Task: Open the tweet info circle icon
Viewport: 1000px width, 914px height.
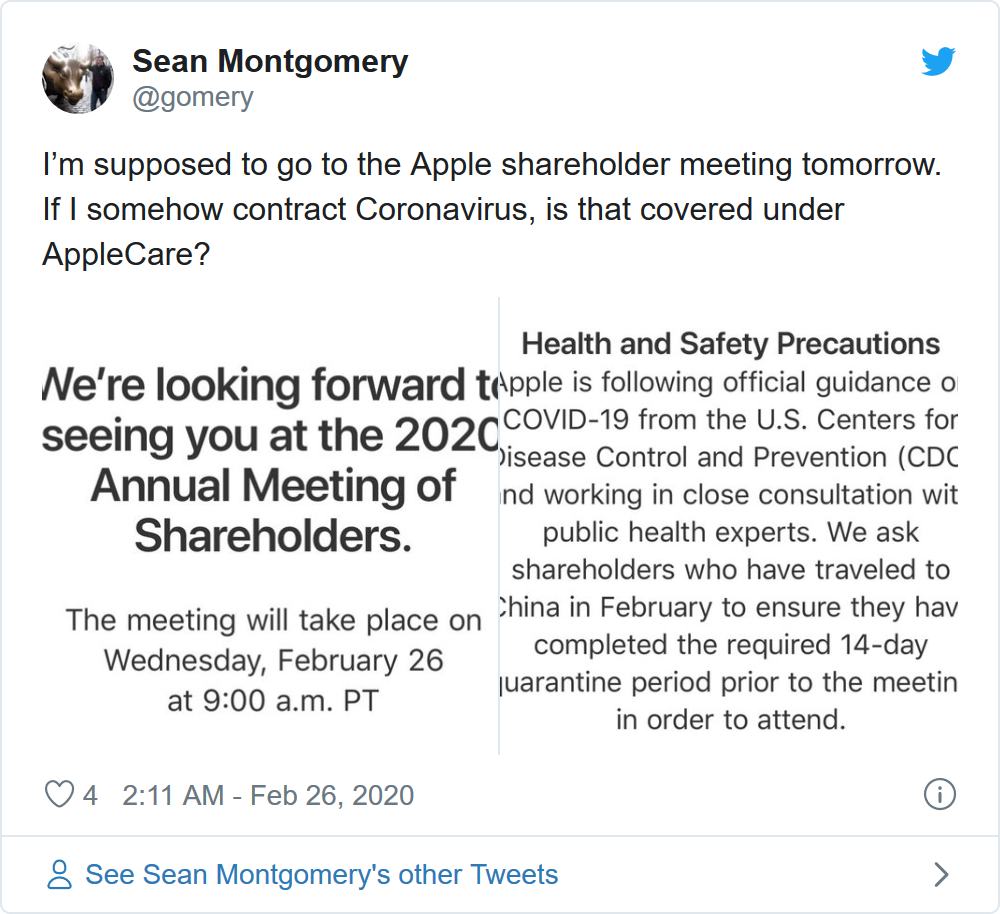Action: (939, 795)
